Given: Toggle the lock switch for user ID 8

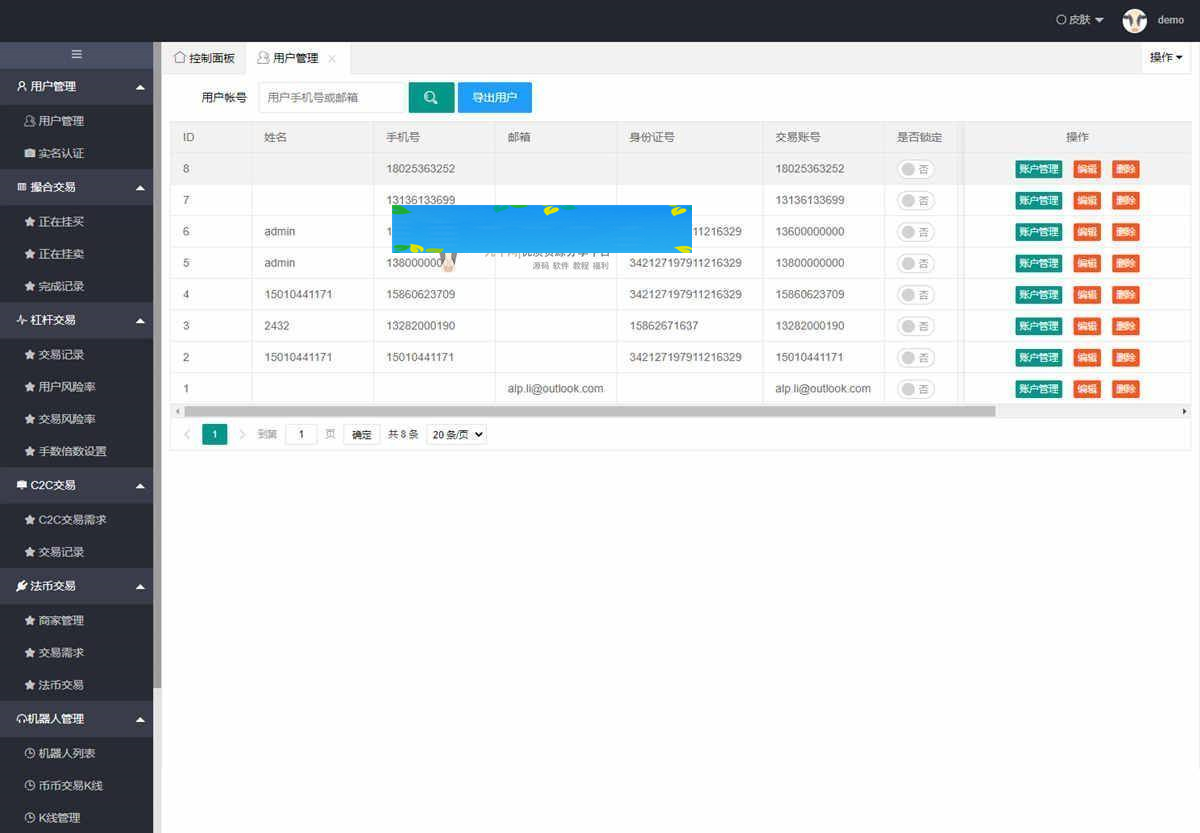Looking at the screenshot, I should [915, 169].
